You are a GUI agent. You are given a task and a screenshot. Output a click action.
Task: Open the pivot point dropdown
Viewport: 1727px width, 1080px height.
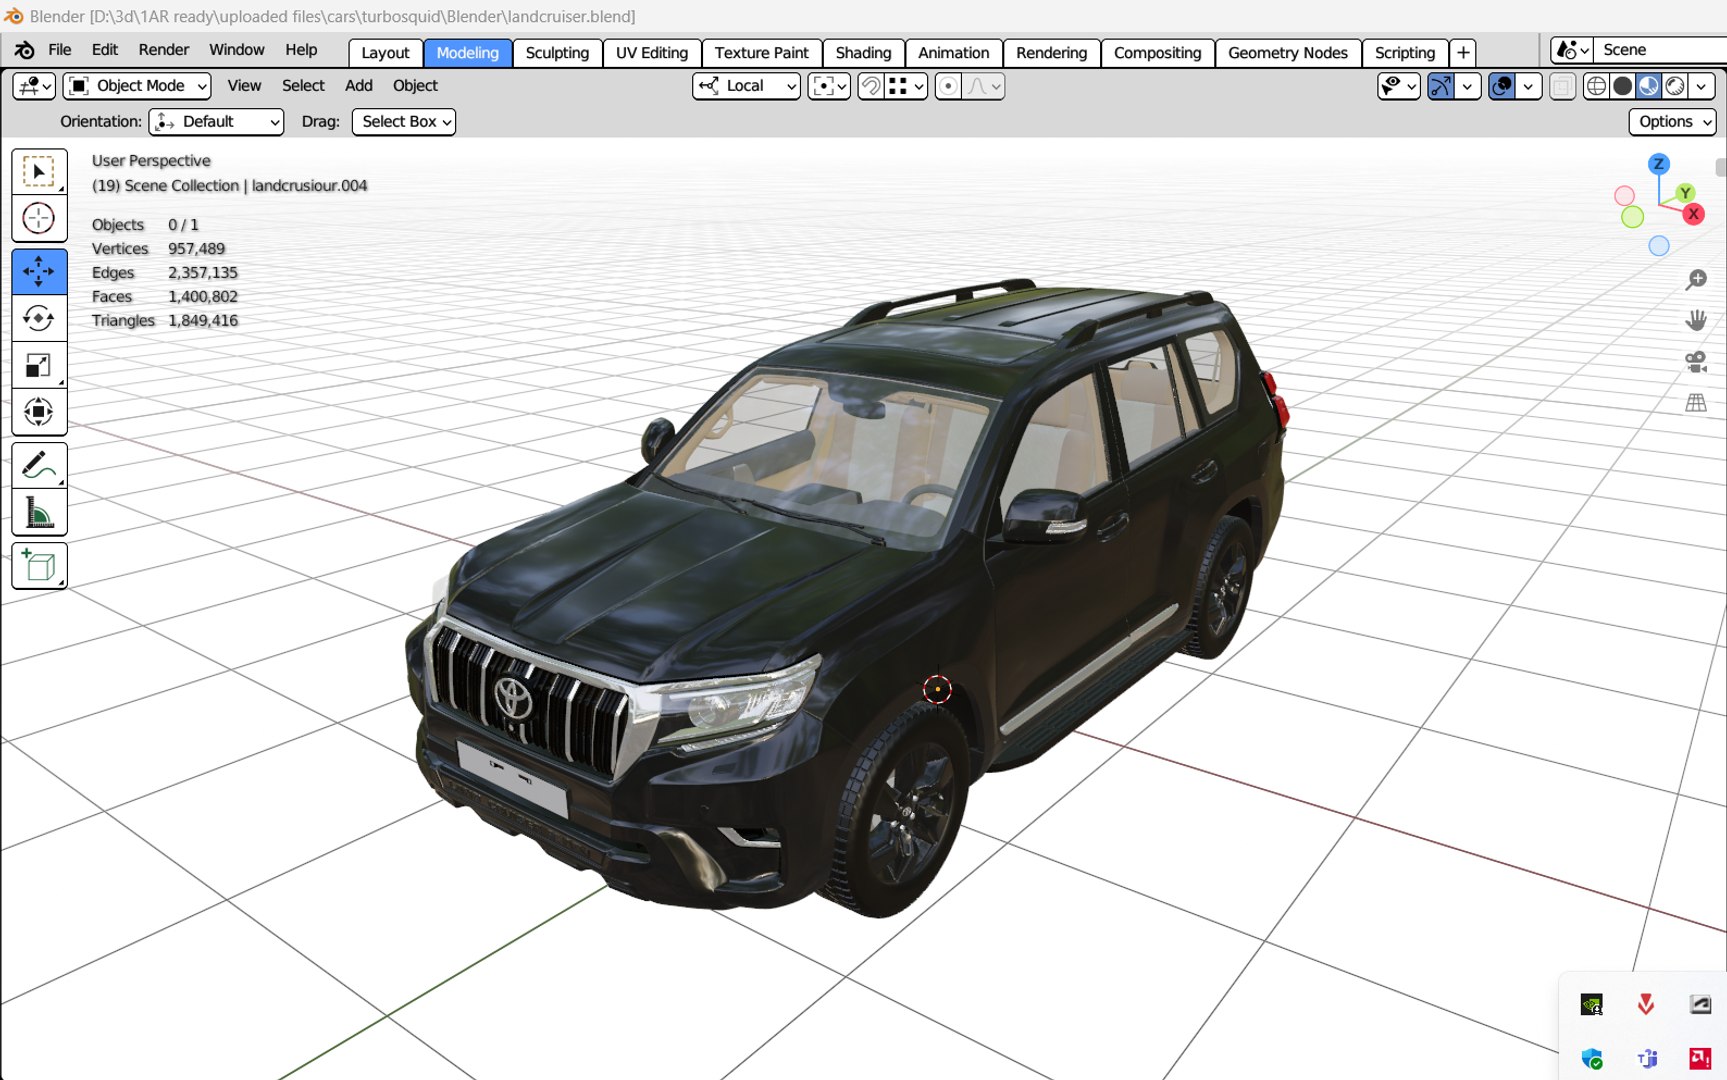tap(829, 86)
